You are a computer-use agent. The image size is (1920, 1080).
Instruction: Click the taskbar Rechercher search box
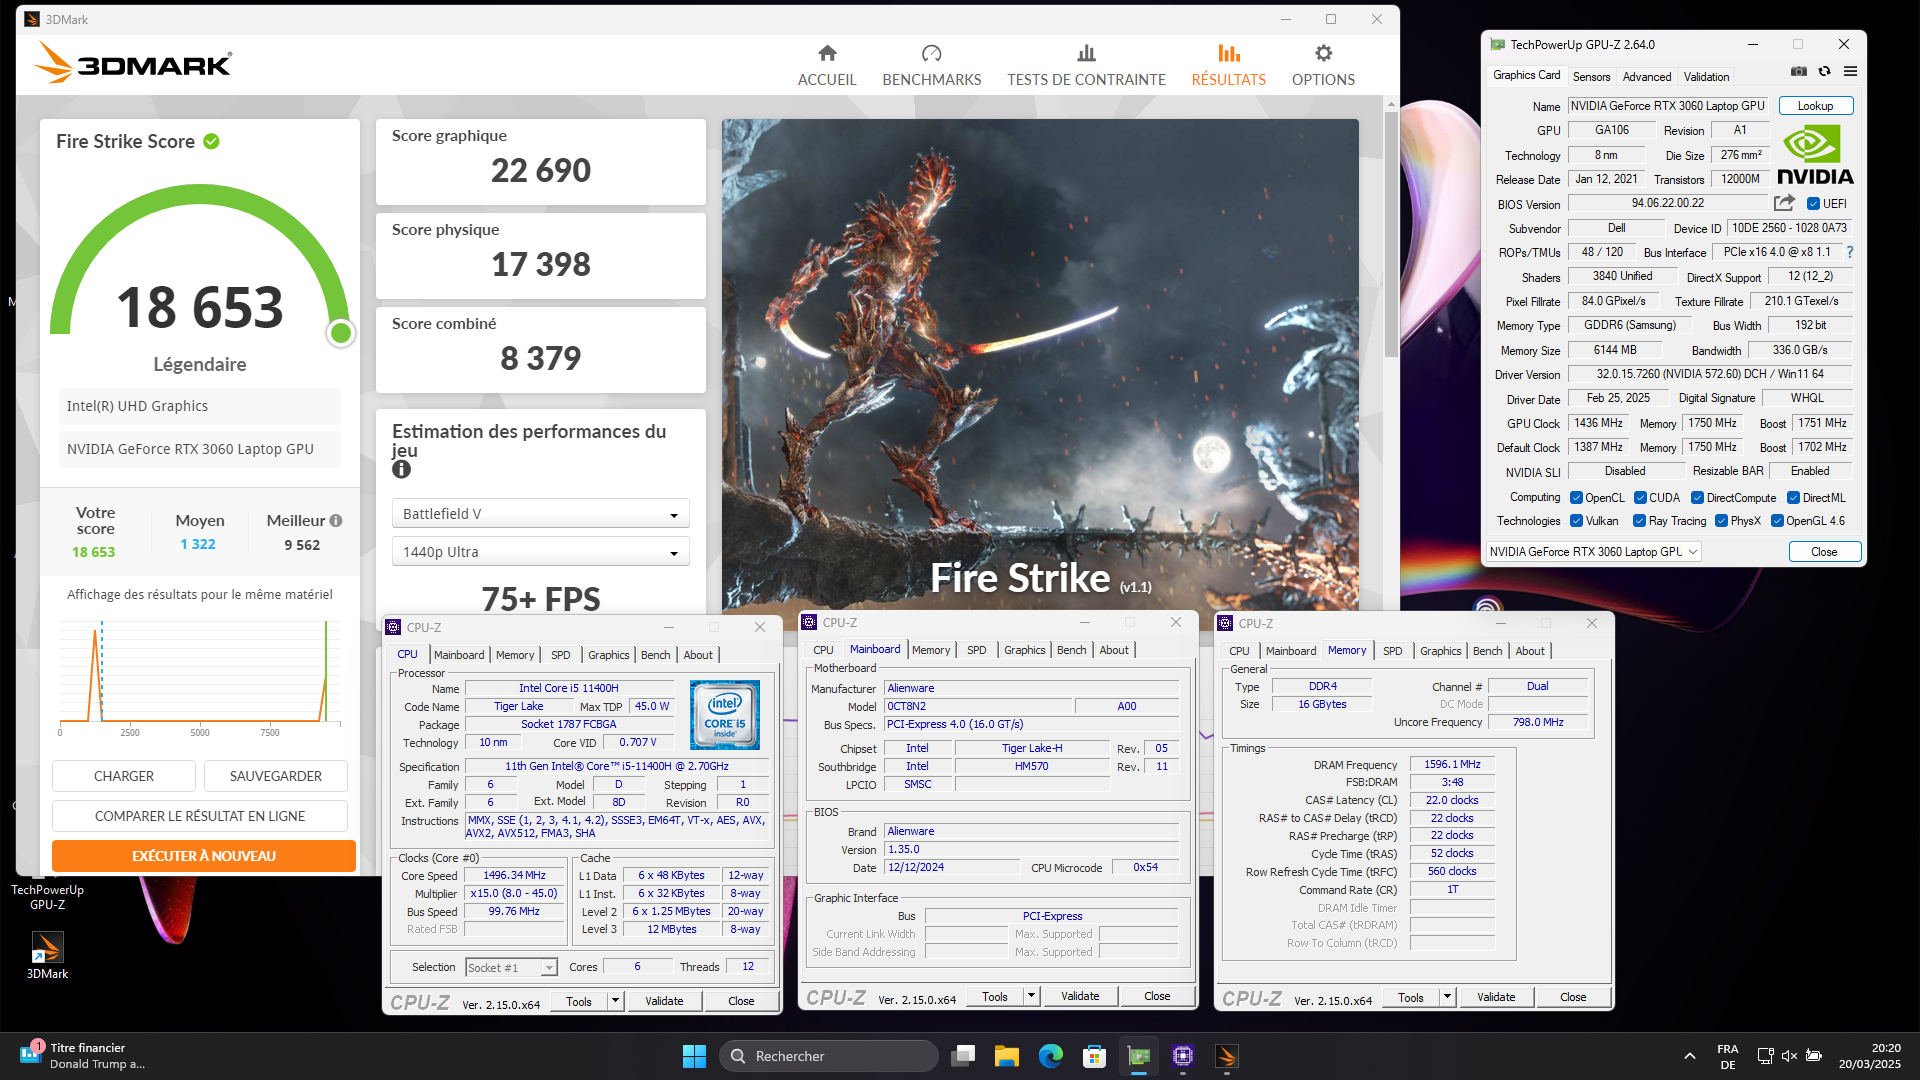(829, 1056)
